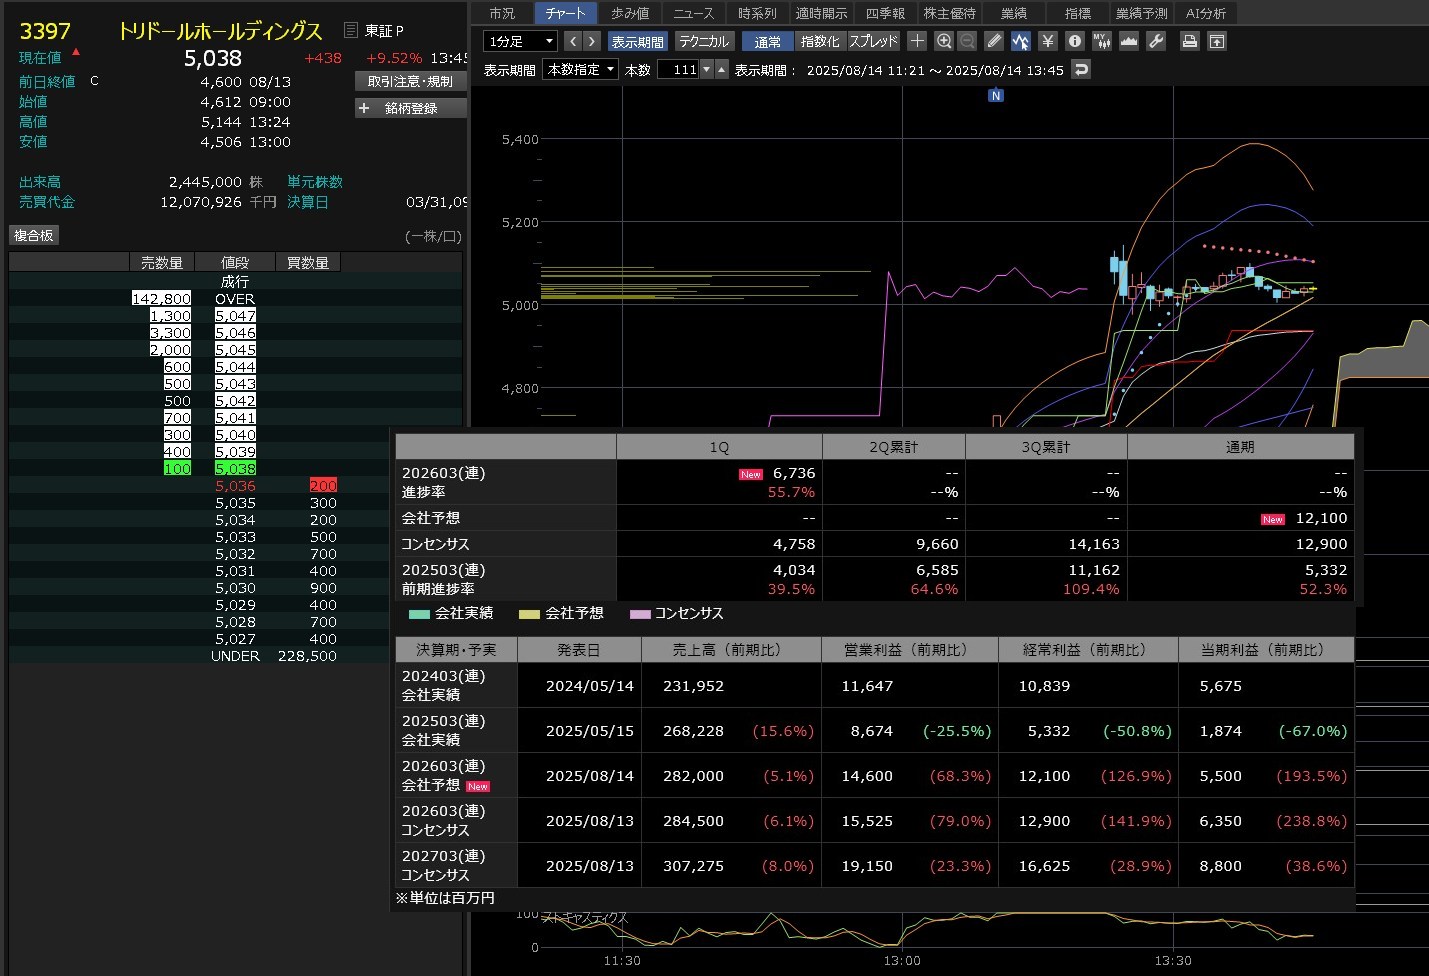The image size is (1429, 976).
Task: Switch to the 四季報 tab
Action: coord(885,13)
